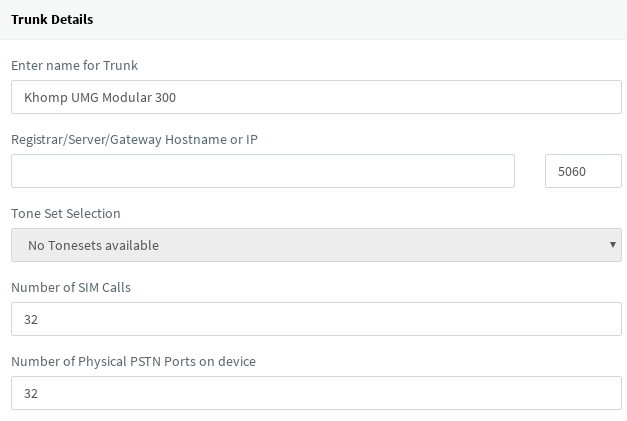This screenshot has width=627, height=421.
Task: Open the Tone Set Selection dropdown
Action: [x=316, y=245]
